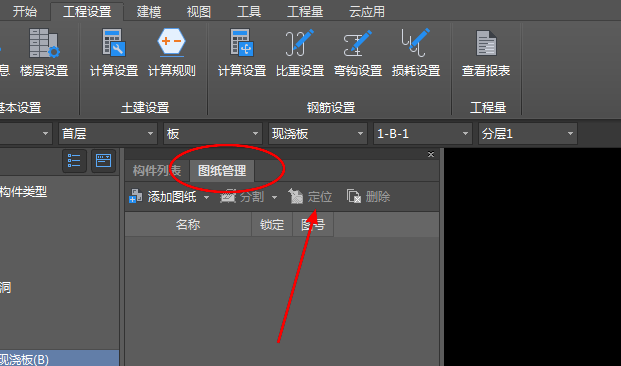621x366 pixels.
Task: Switch to 工具 ribbon tab
Action: point(249,11)
